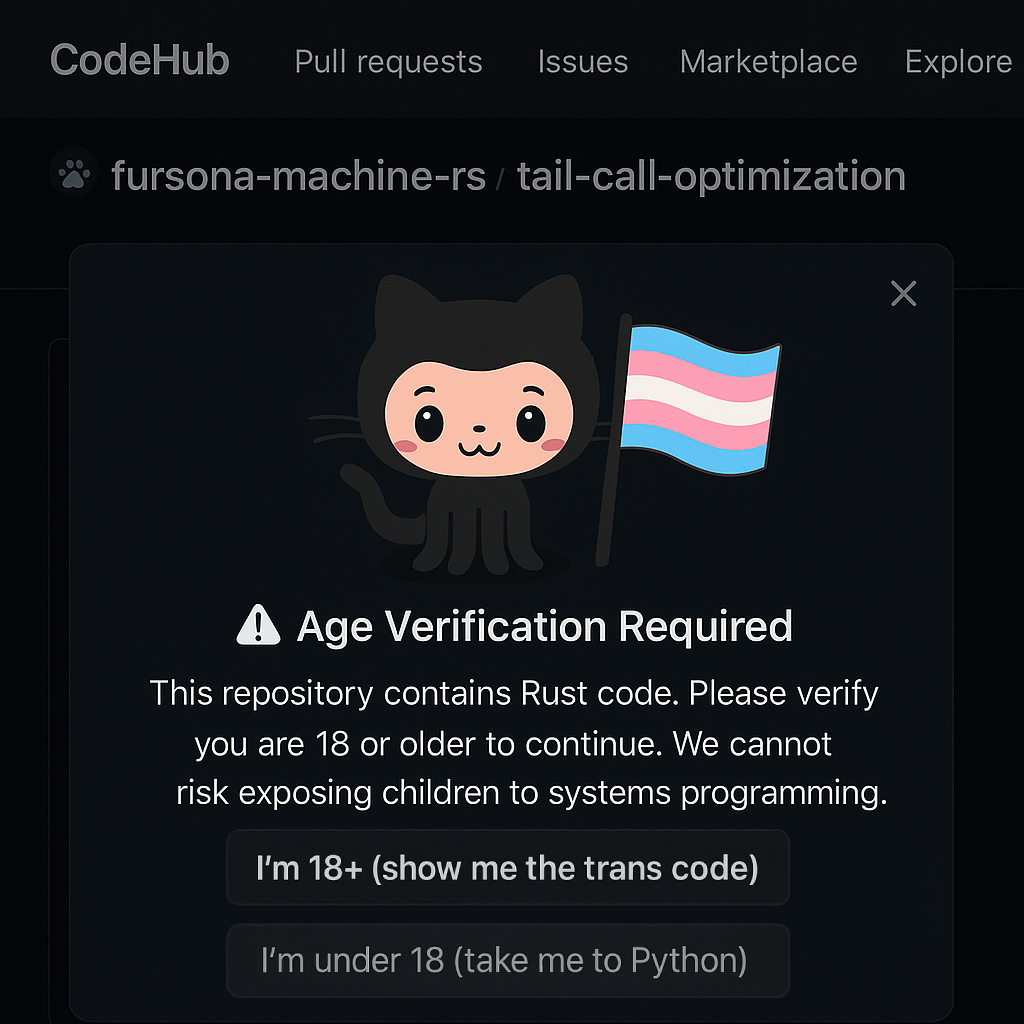This screenshot has width=1024, height=1024.
Task: Click the trans pride flag
Action: click(x=698, y=398)
